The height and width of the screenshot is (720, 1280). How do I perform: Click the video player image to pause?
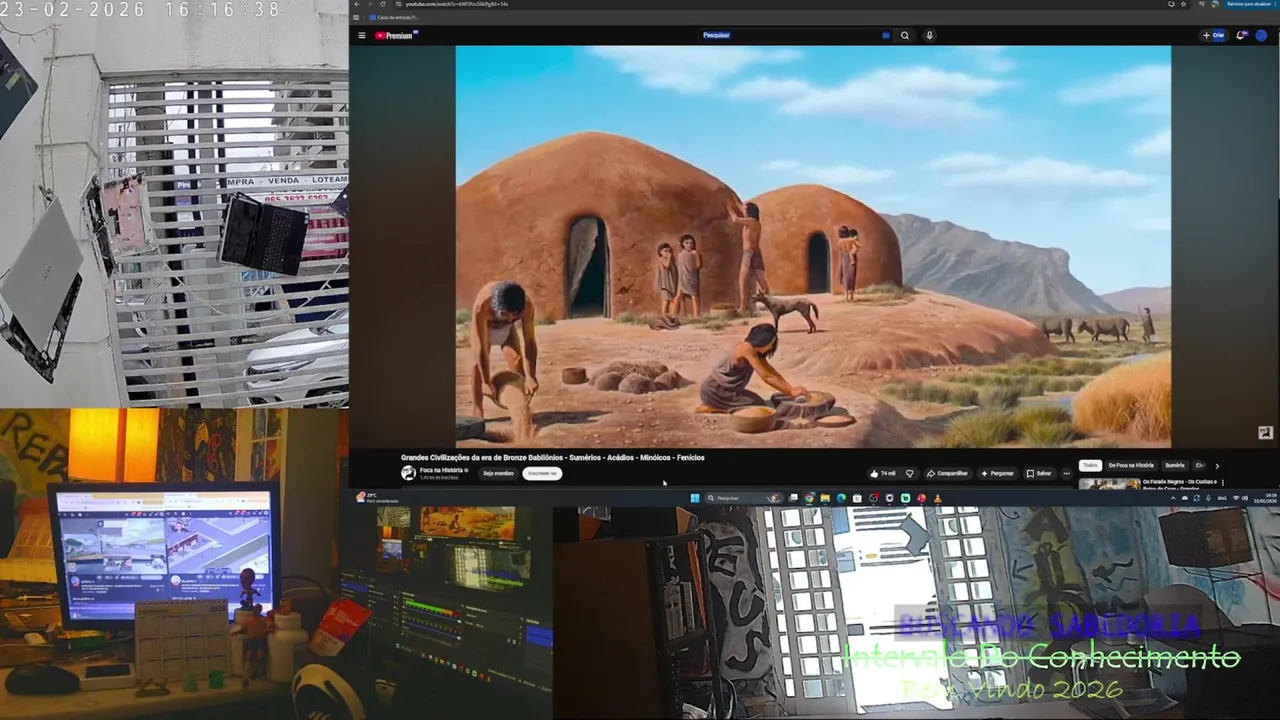[x=813, y=246]
